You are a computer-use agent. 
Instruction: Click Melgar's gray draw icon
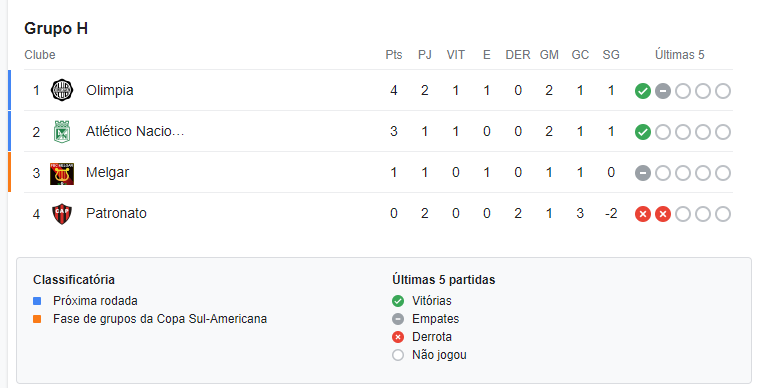click(643, 173)
